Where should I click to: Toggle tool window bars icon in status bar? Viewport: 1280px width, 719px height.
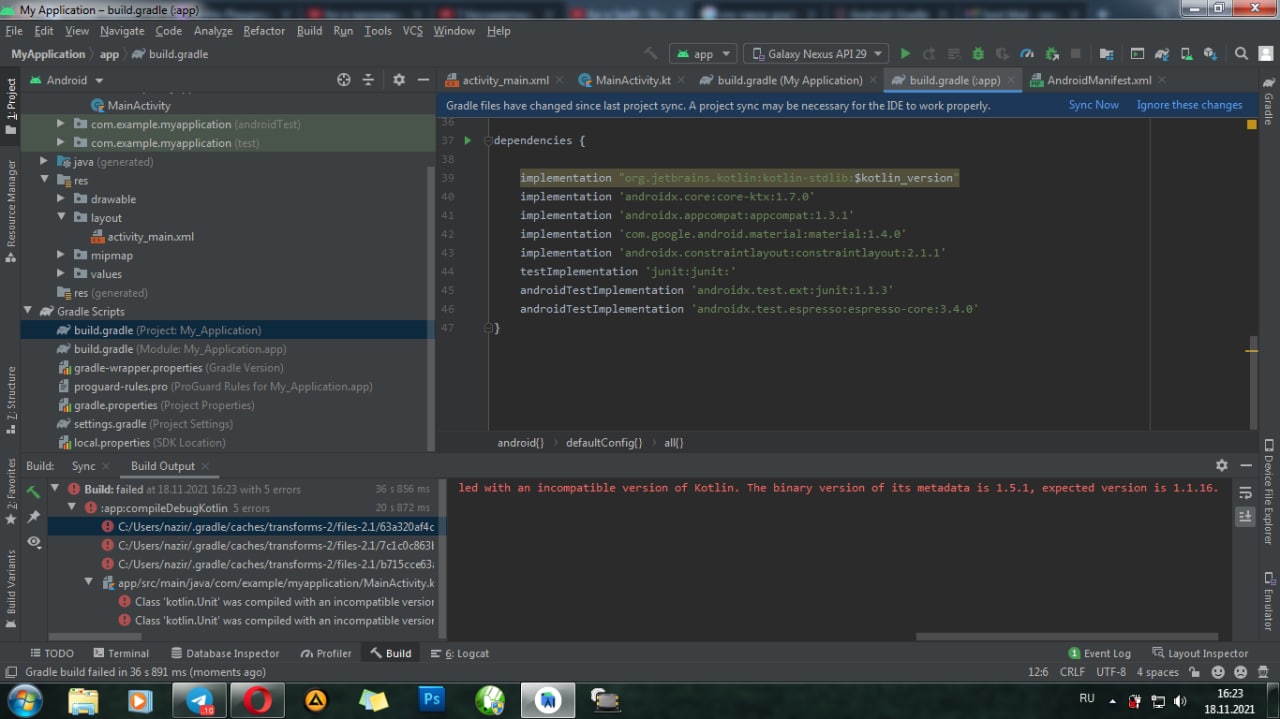coord(11,672)
